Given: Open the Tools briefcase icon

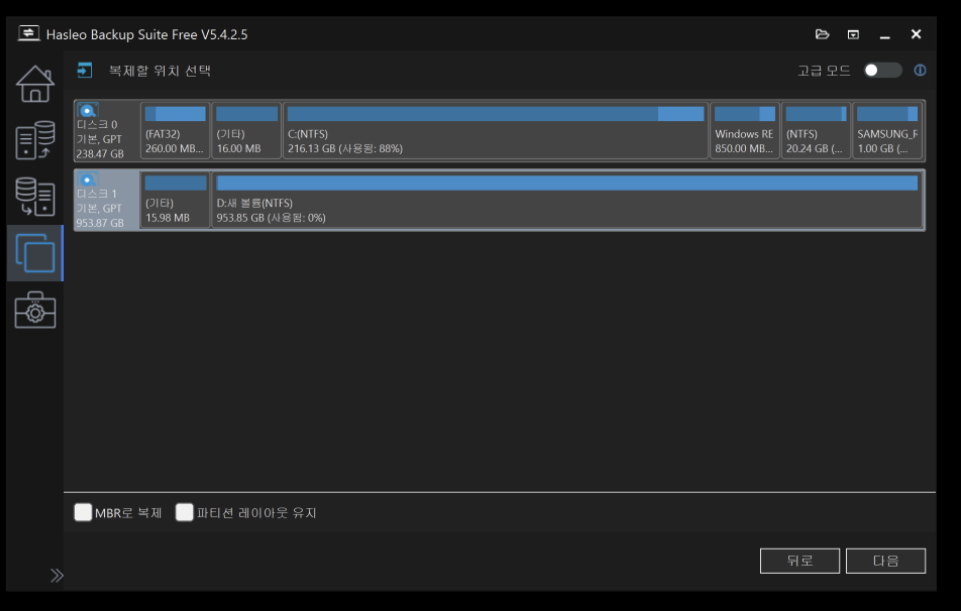Looking at the screenshot, I should [x=35, y=310].
